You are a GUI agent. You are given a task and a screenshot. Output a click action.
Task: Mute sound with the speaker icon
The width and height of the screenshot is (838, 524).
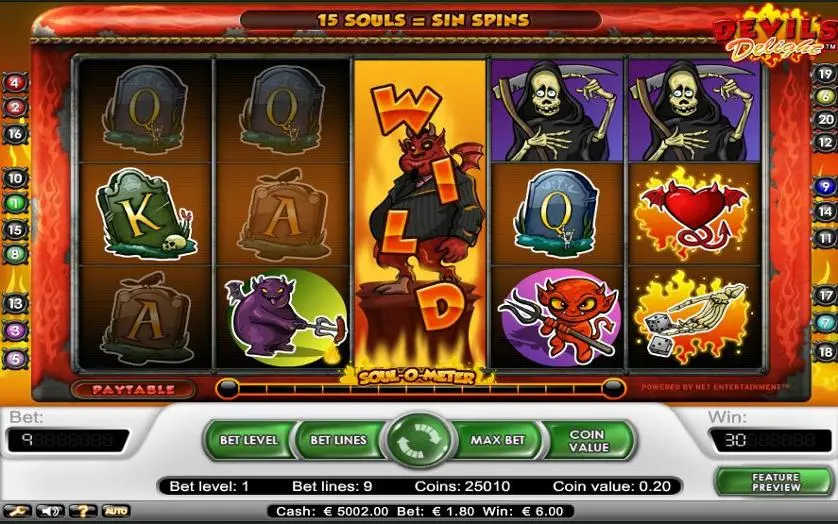tap(50, 511)
